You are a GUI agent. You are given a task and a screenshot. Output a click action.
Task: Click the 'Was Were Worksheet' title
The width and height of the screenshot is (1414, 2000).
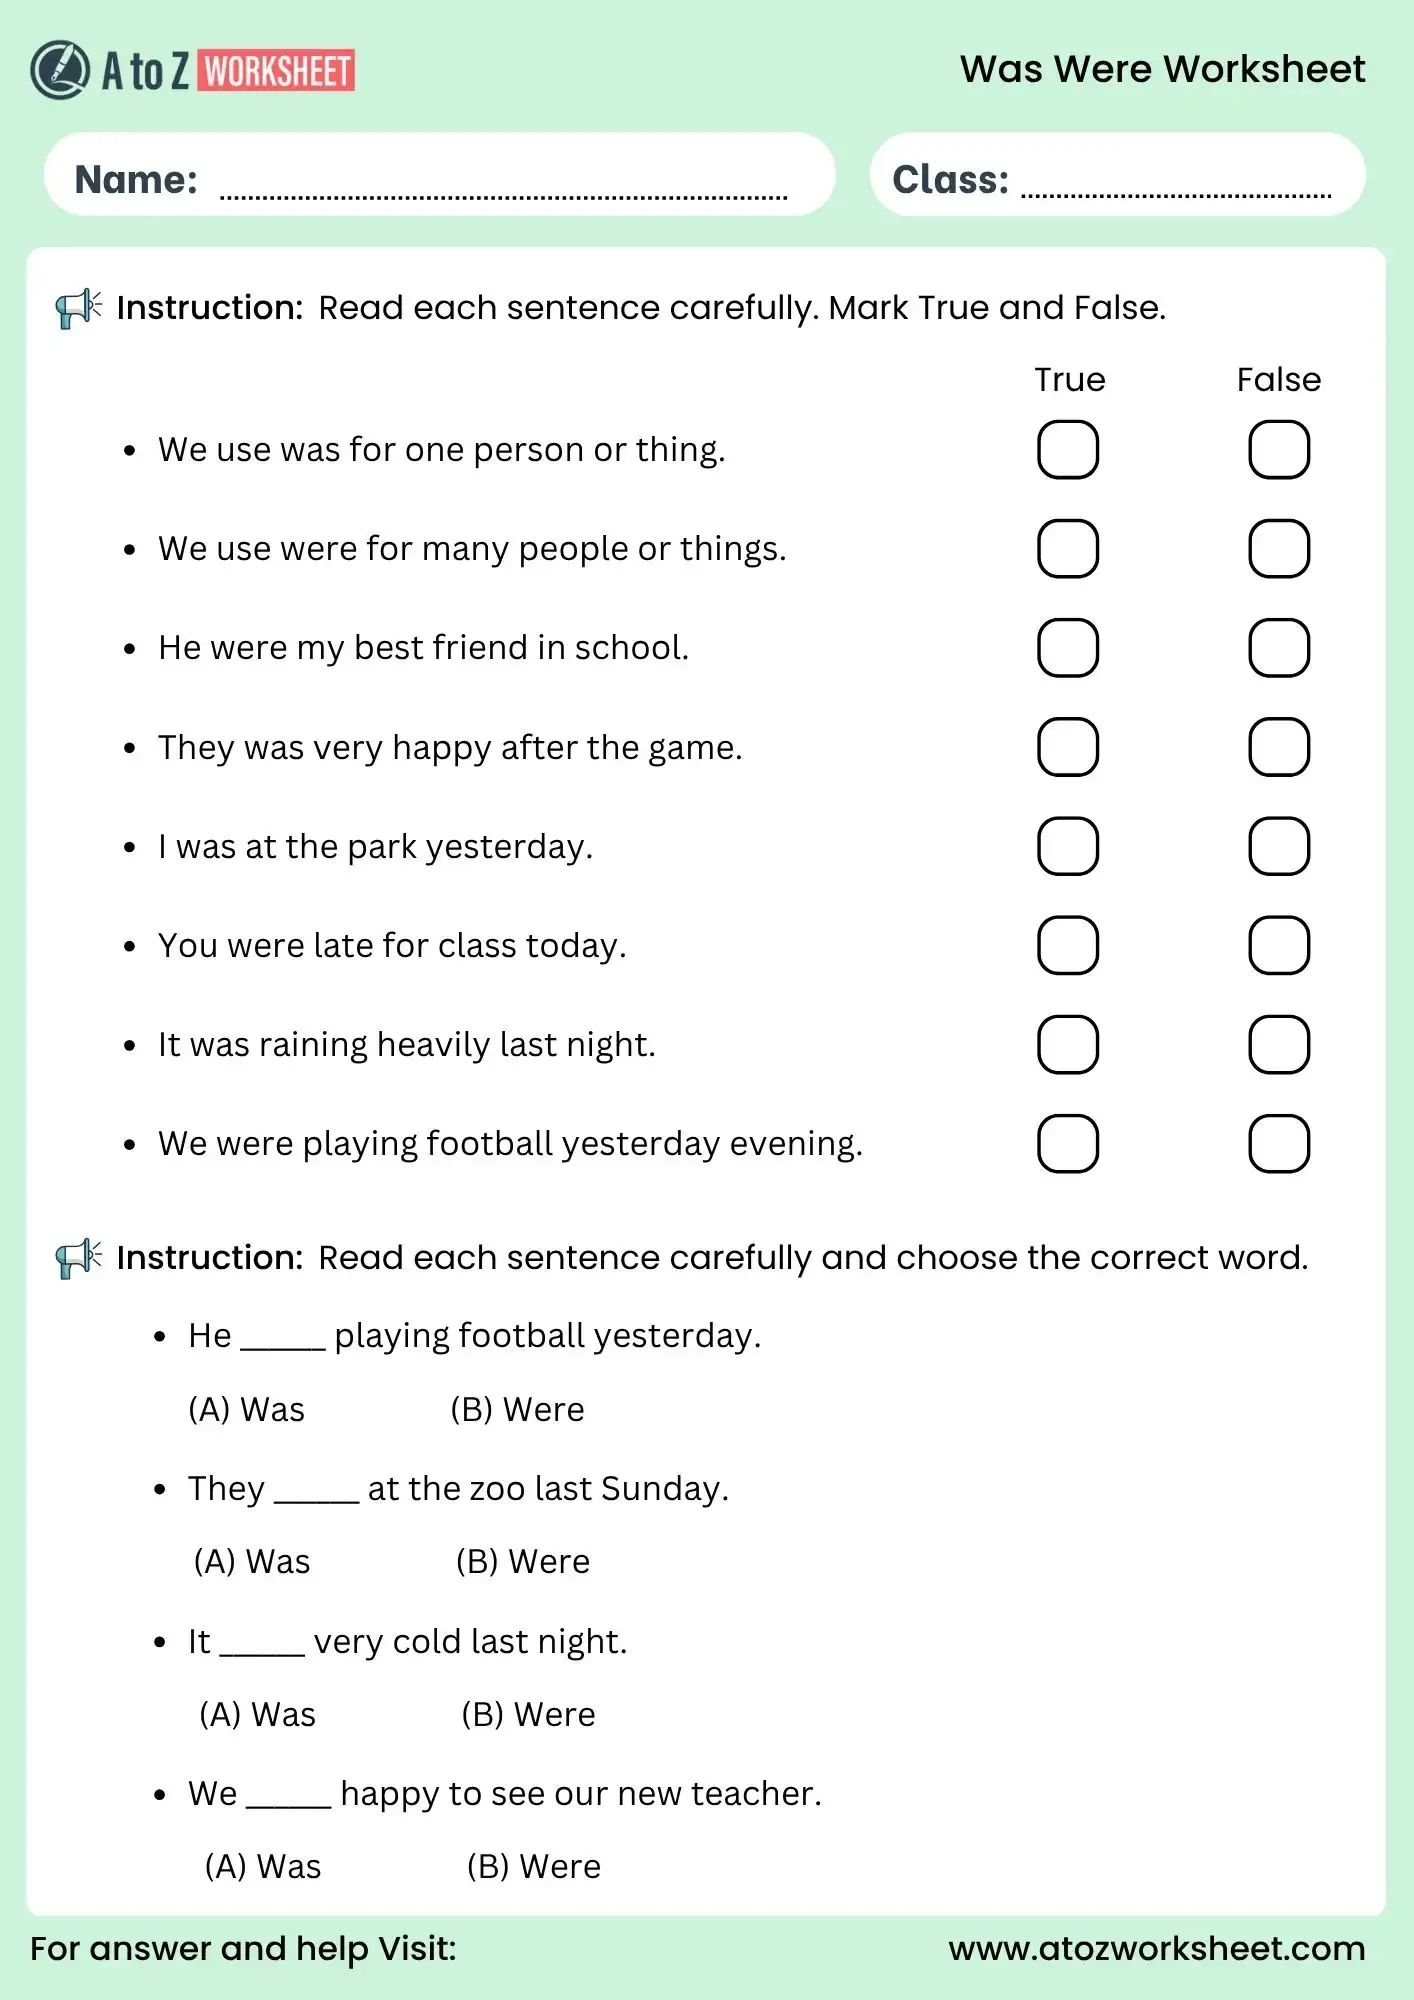click(1162, 69)
